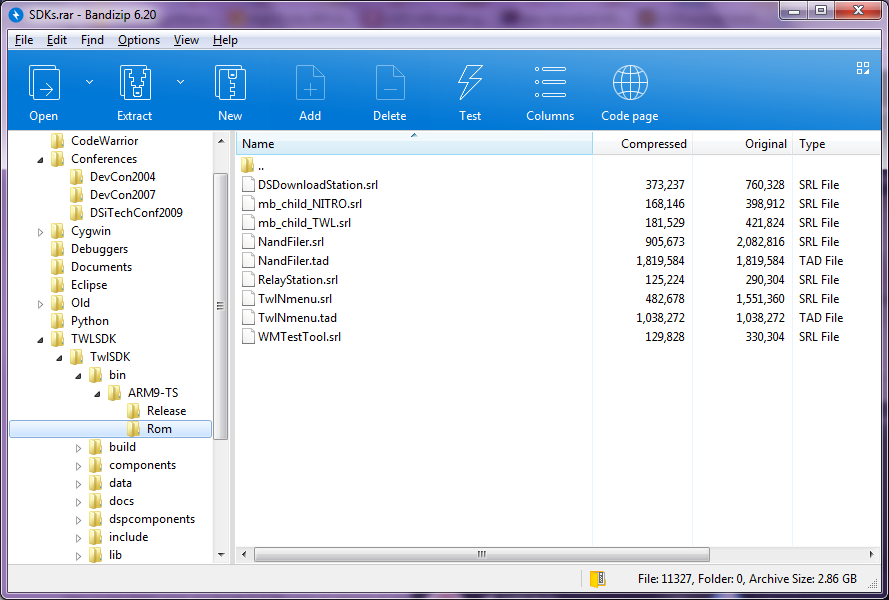Viewport: 889px width, 600px height.
Task: Expand the dspcomponents folder node
Action: point(78,520)
